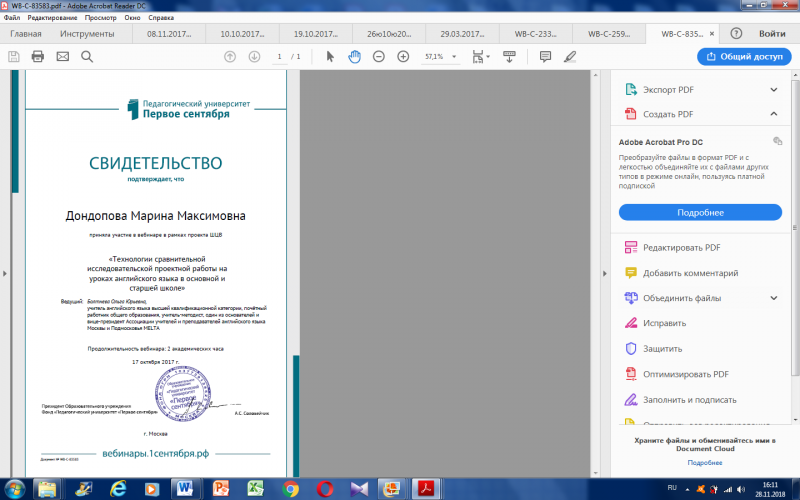This screenshot has height=500, width=800.
Task: Open the Help question mark icon
Action: [736, 34]
